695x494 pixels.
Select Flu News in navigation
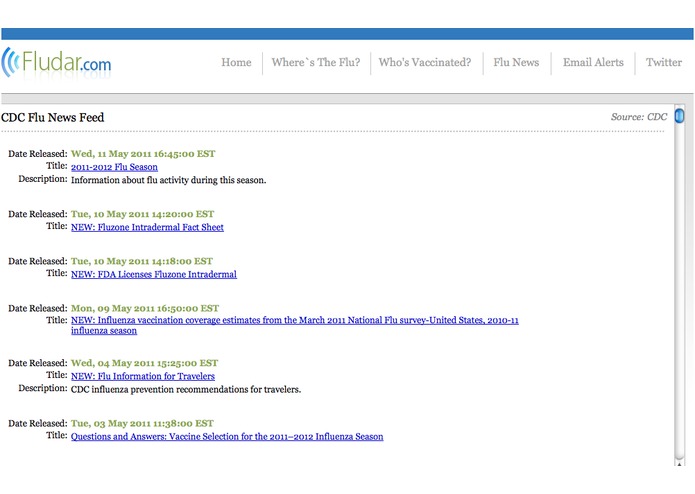(516, 62)
